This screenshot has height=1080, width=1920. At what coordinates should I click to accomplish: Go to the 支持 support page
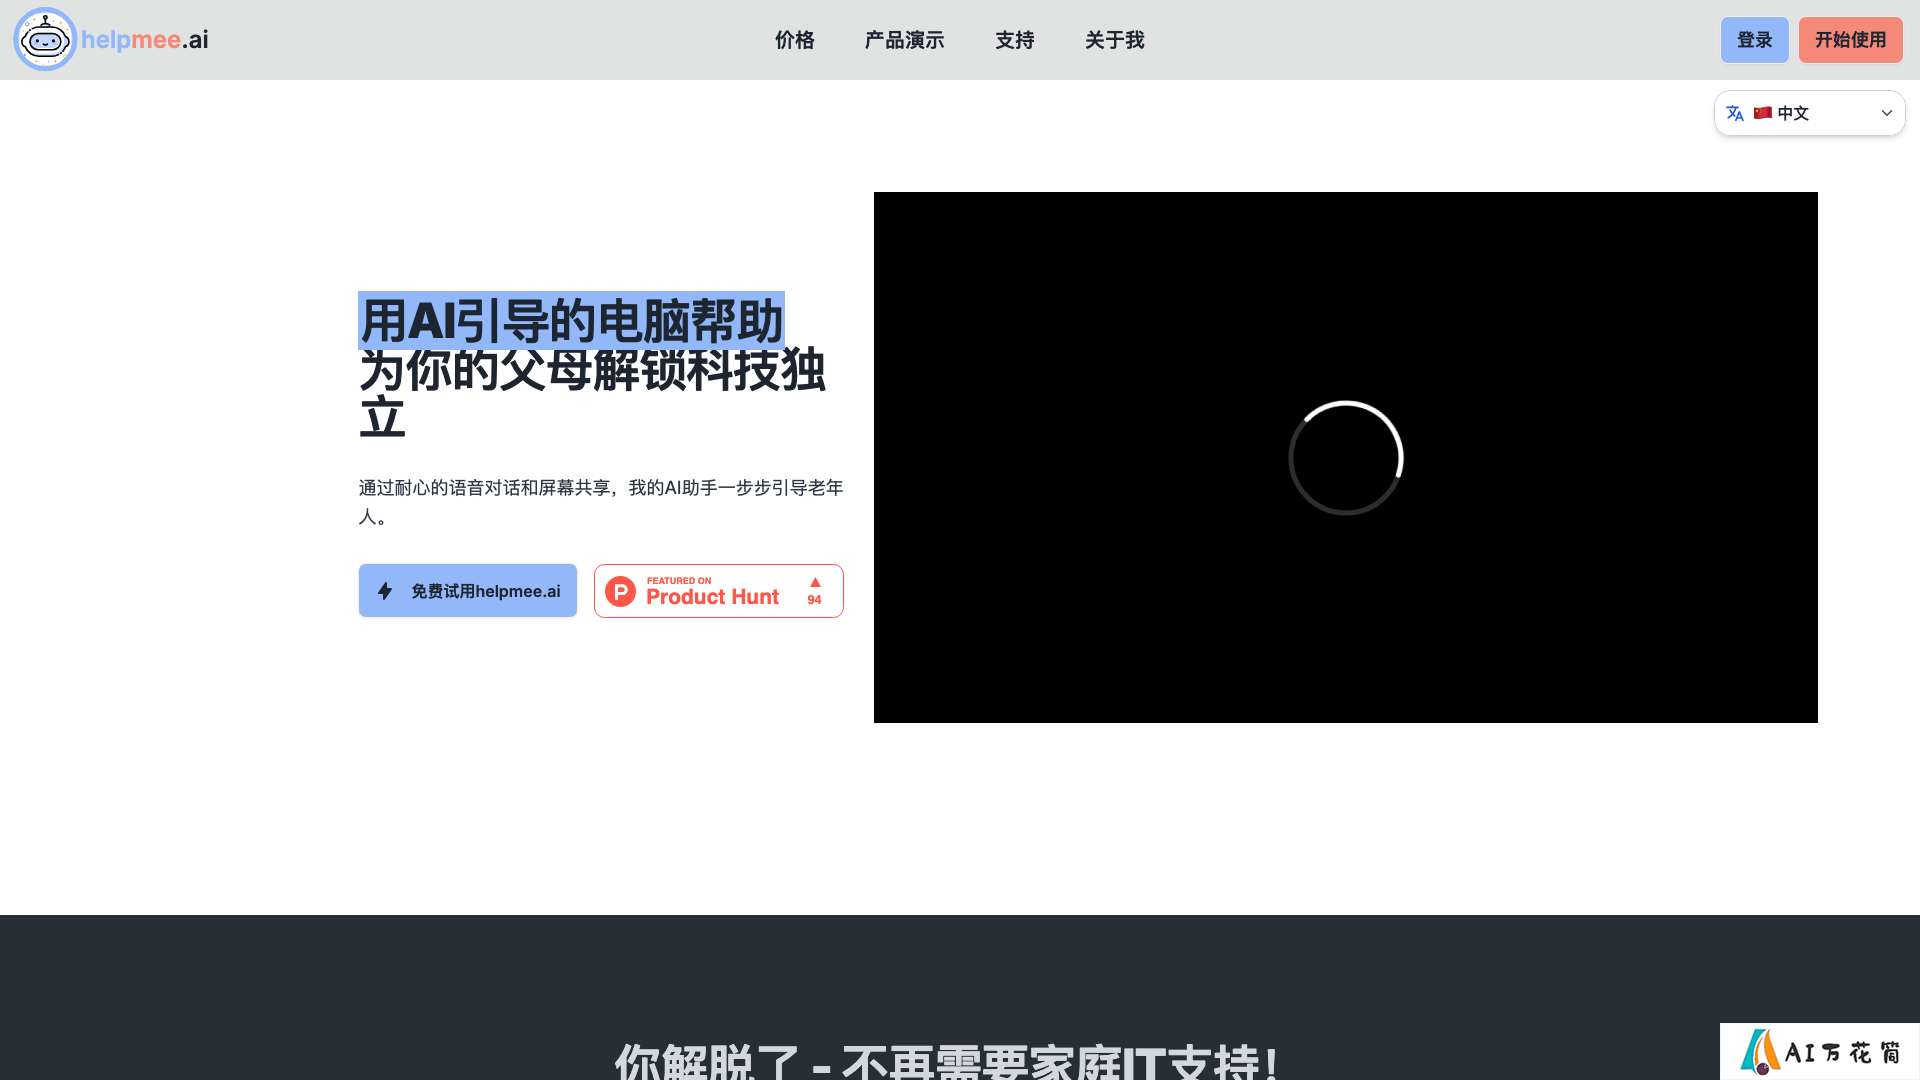click(x=1015, y=40)
